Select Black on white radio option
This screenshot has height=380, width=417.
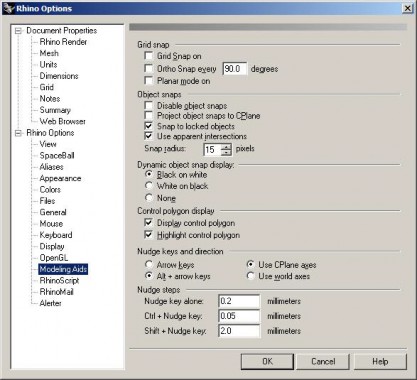click(149, 174)
